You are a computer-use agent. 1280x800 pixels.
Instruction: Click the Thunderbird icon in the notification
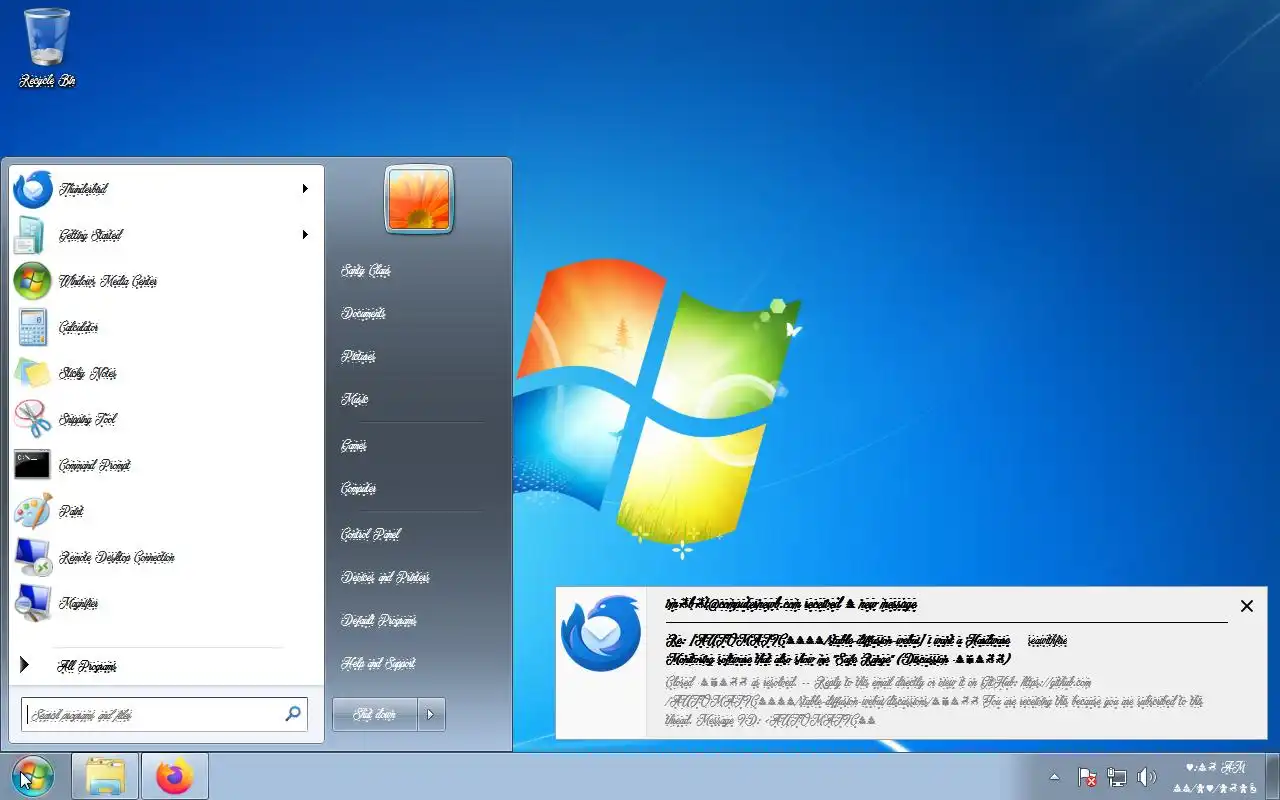coord(600,634)
